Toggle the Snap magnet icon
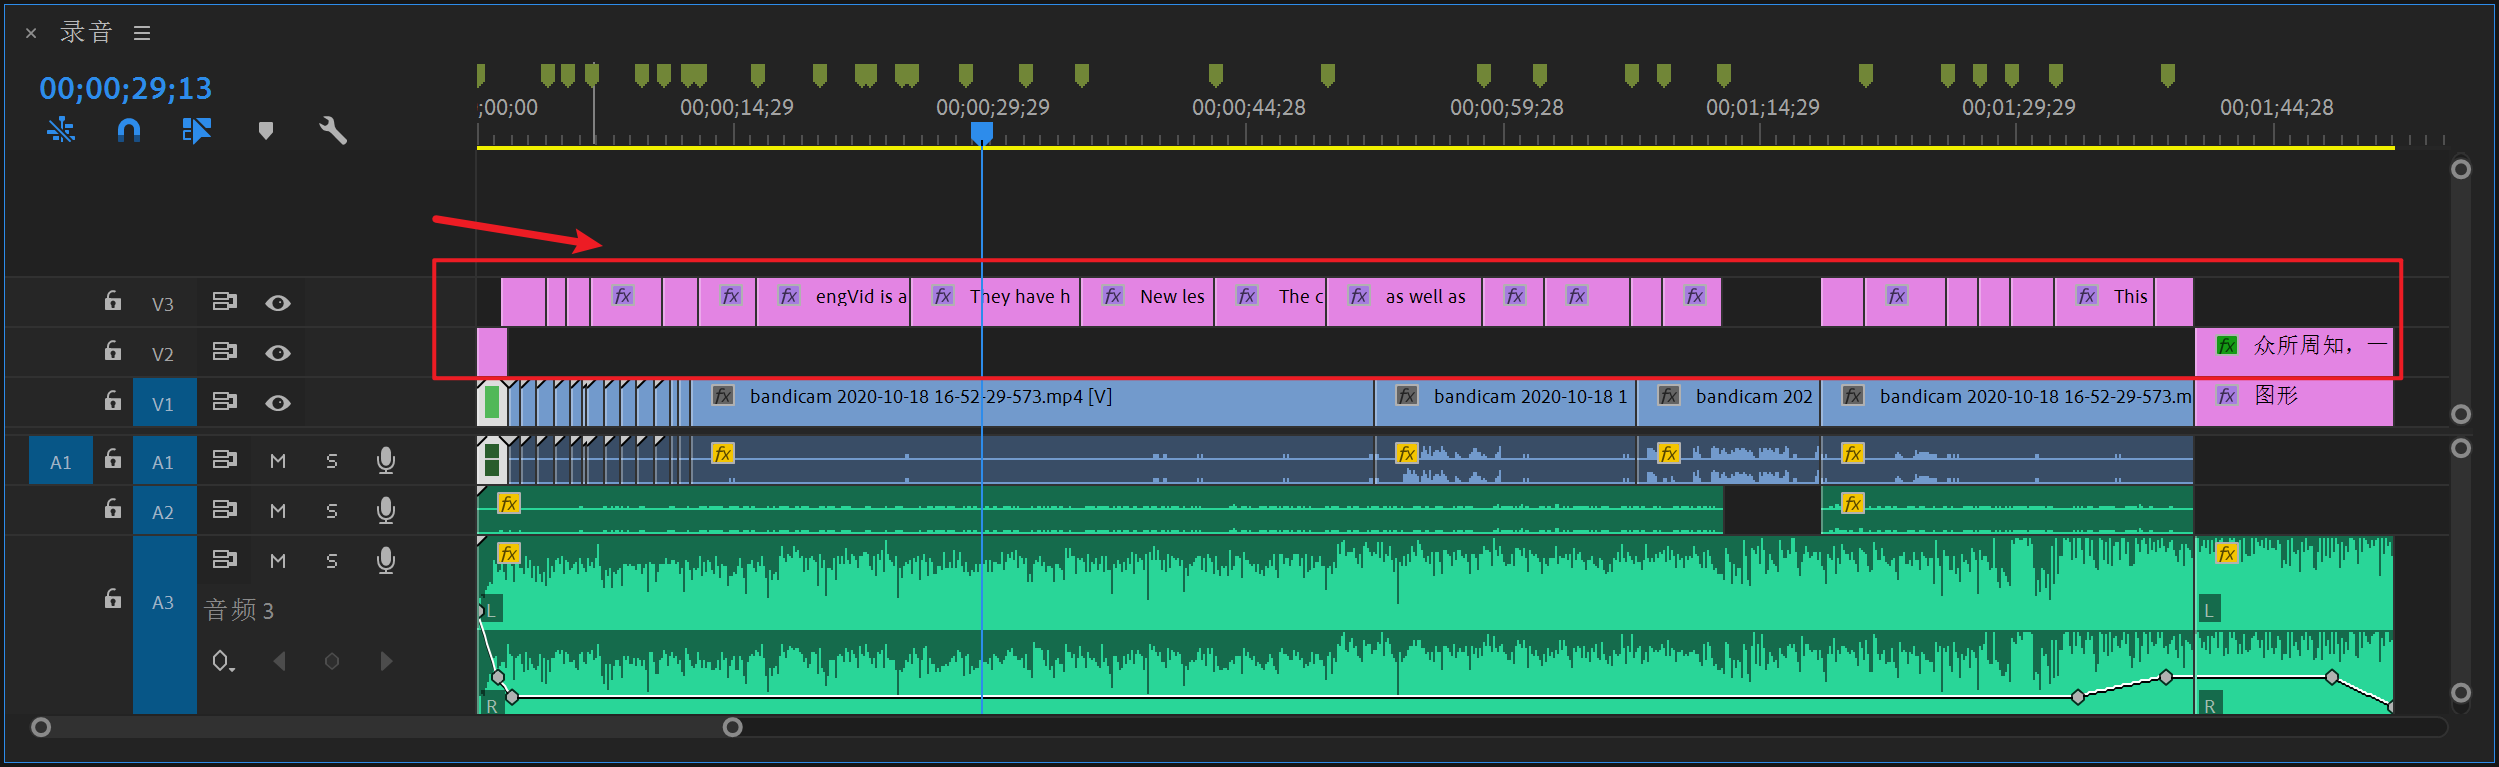This screenshot has height=767, width=2499. [129, 130]
